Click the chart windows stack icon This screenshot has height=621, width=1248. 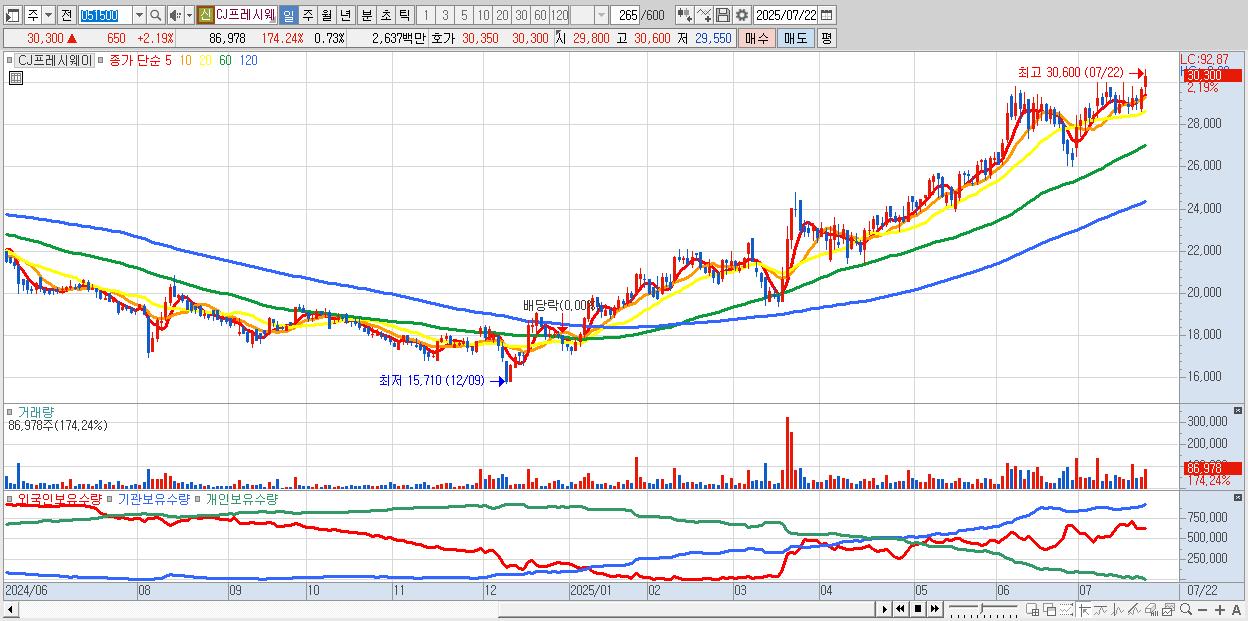(1168, 610)
